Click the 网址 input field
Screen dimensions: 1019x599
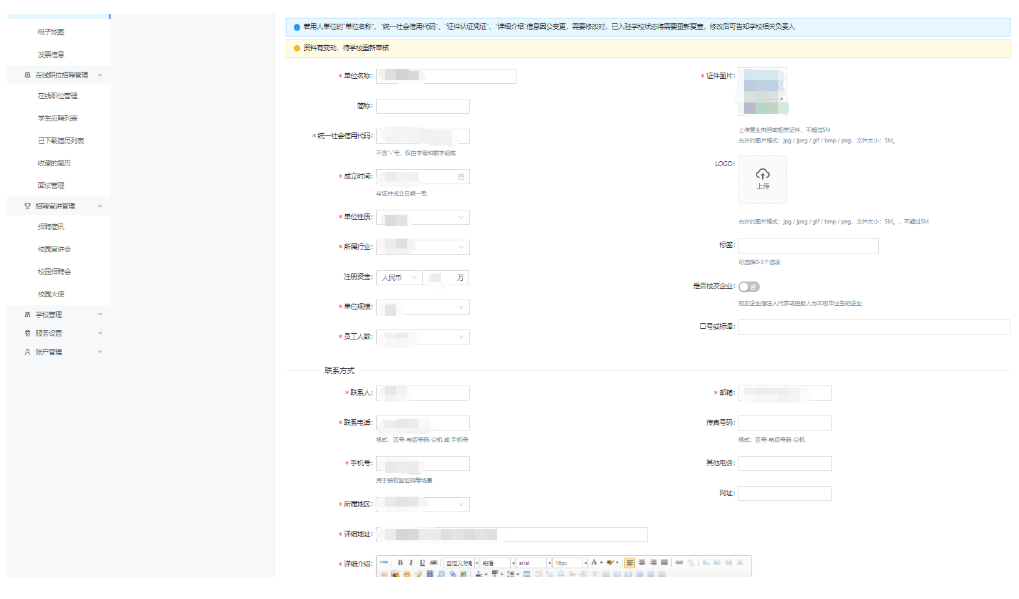(785, 493)
